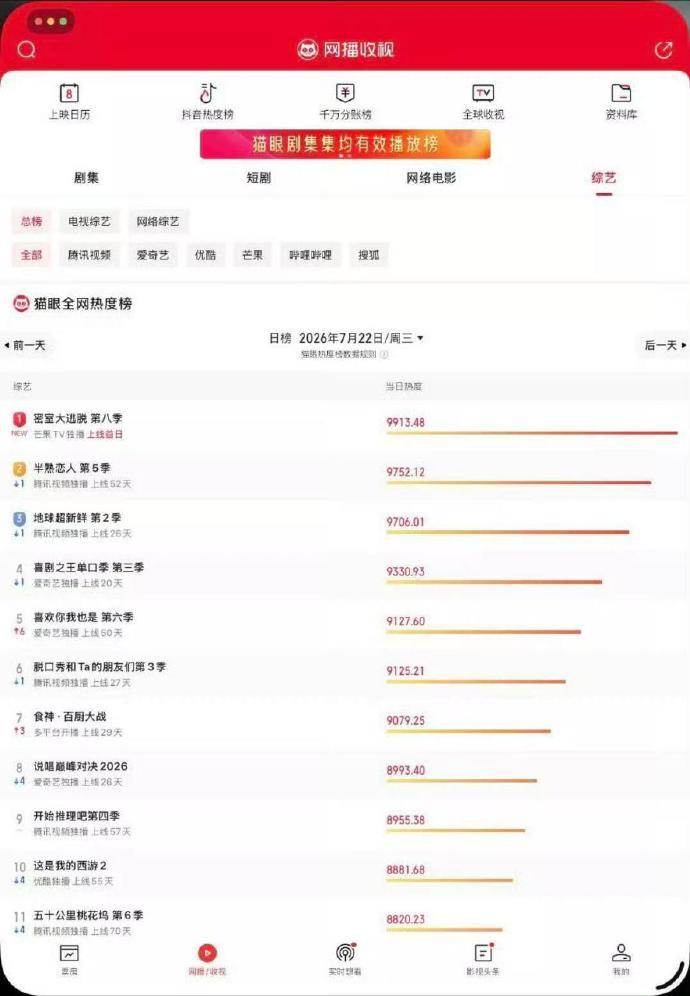Viewport: 690px width, 996px height.
Task: Tap the 我的 profile icon
Action: (621, 953)
